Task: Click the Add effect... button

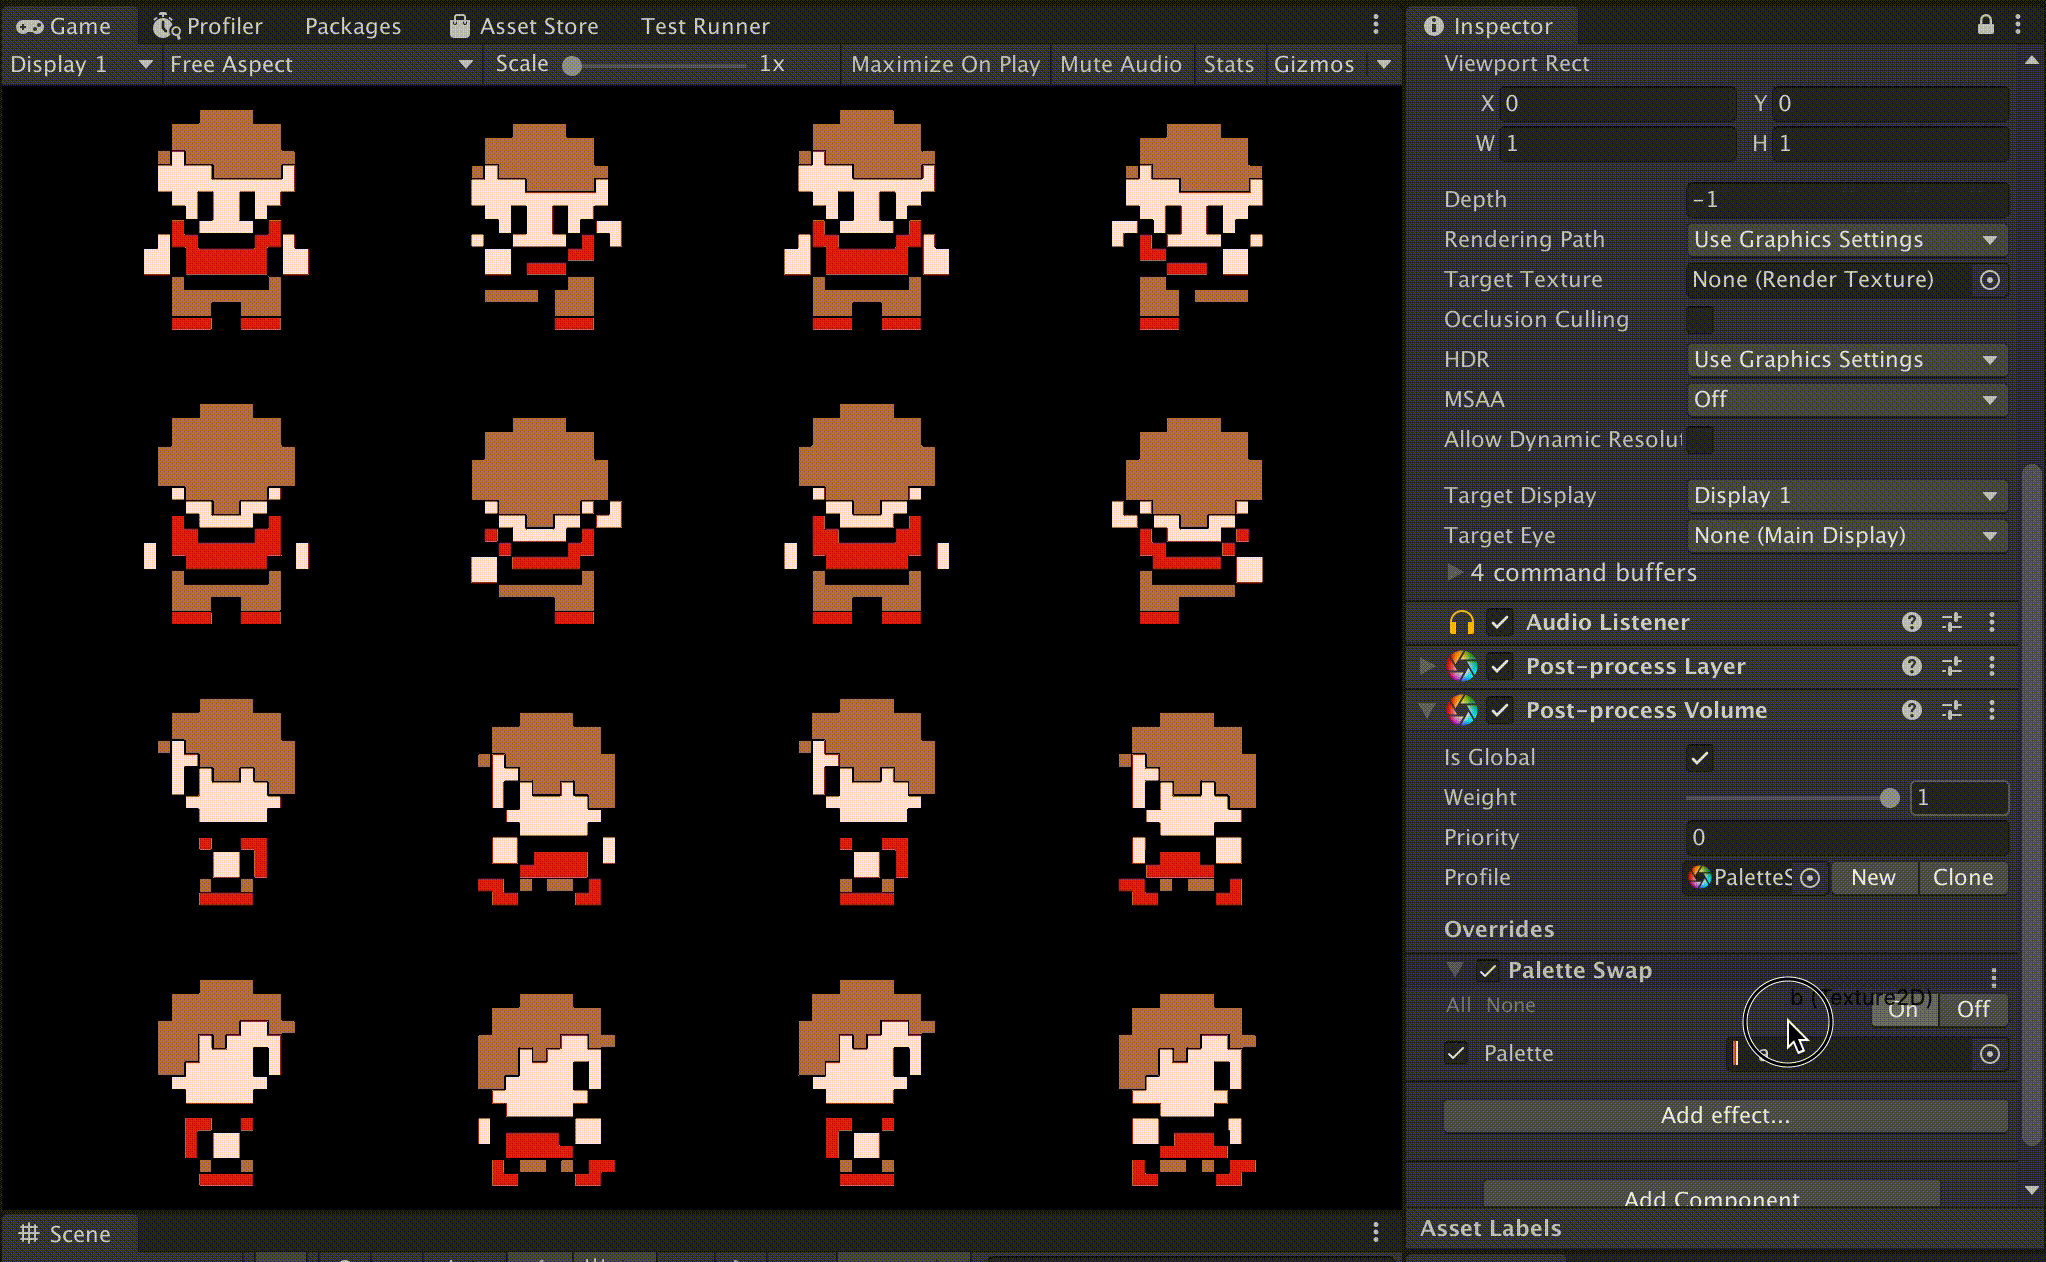Action: click(x=1725, y=1116)
